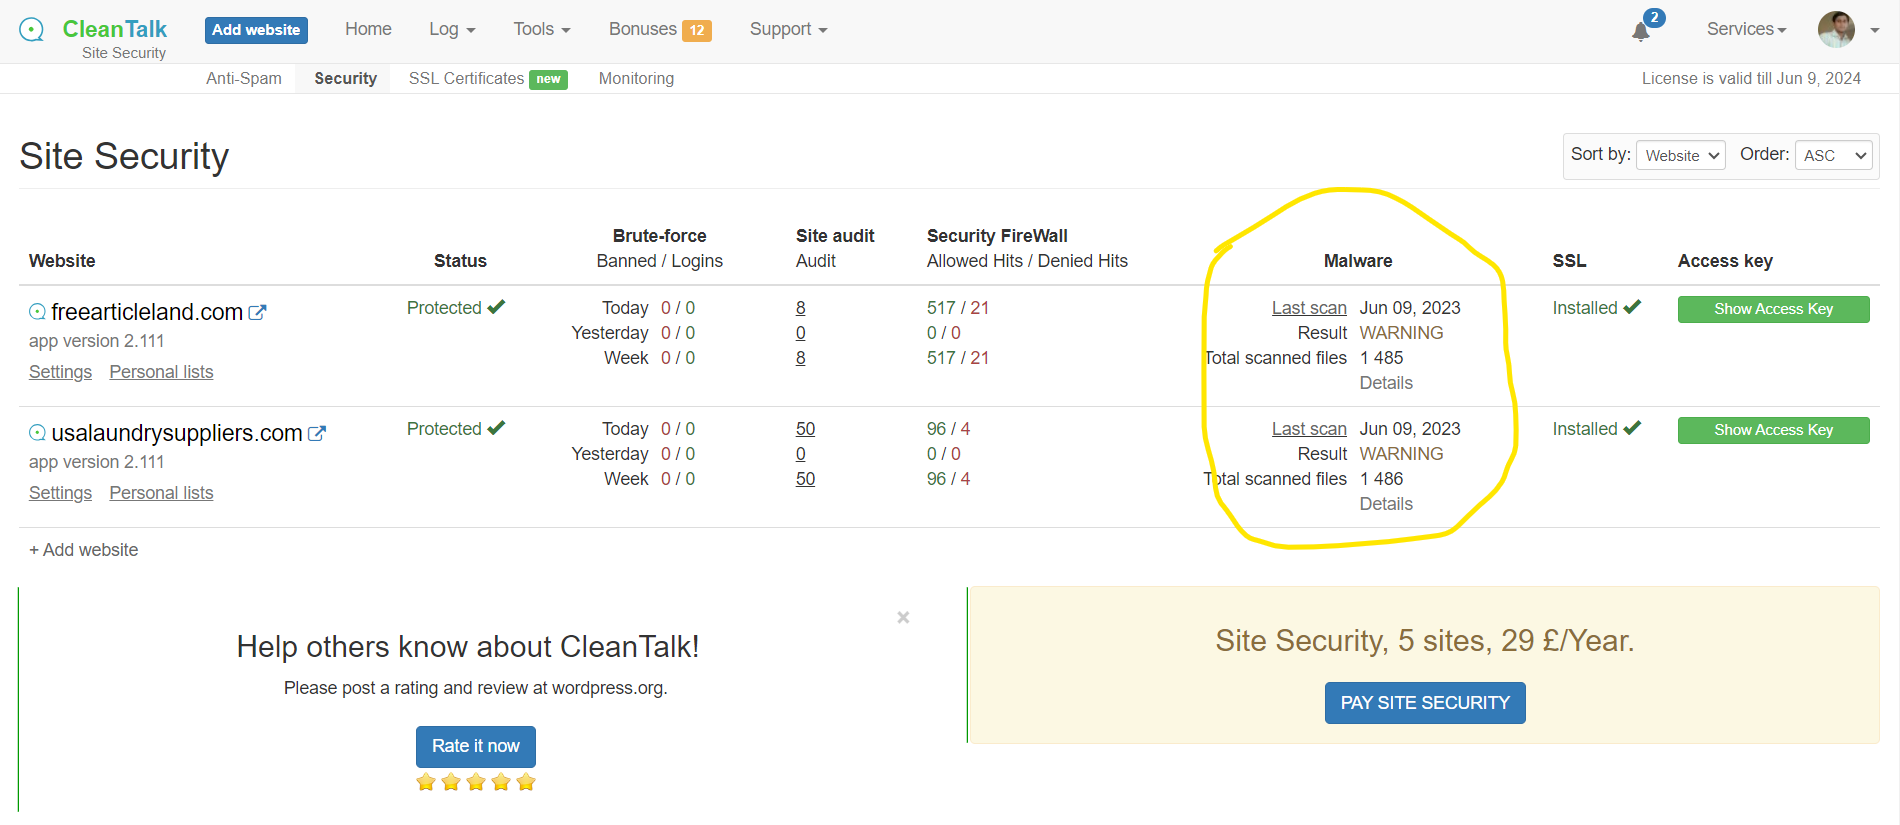1900x825 pixels.
Task: Click weekly audit count 8 for freearticleland.com
Action: 801,358
